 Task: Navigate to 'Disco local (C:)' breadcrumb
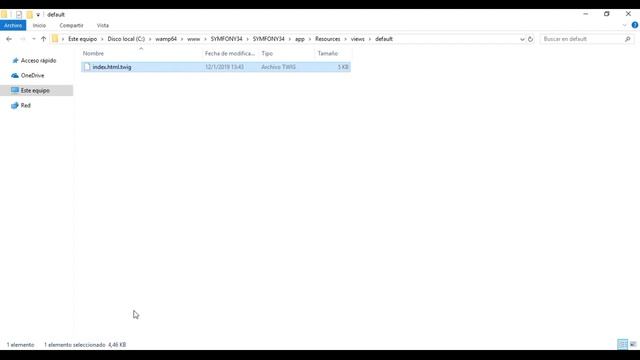coord(126,39)
